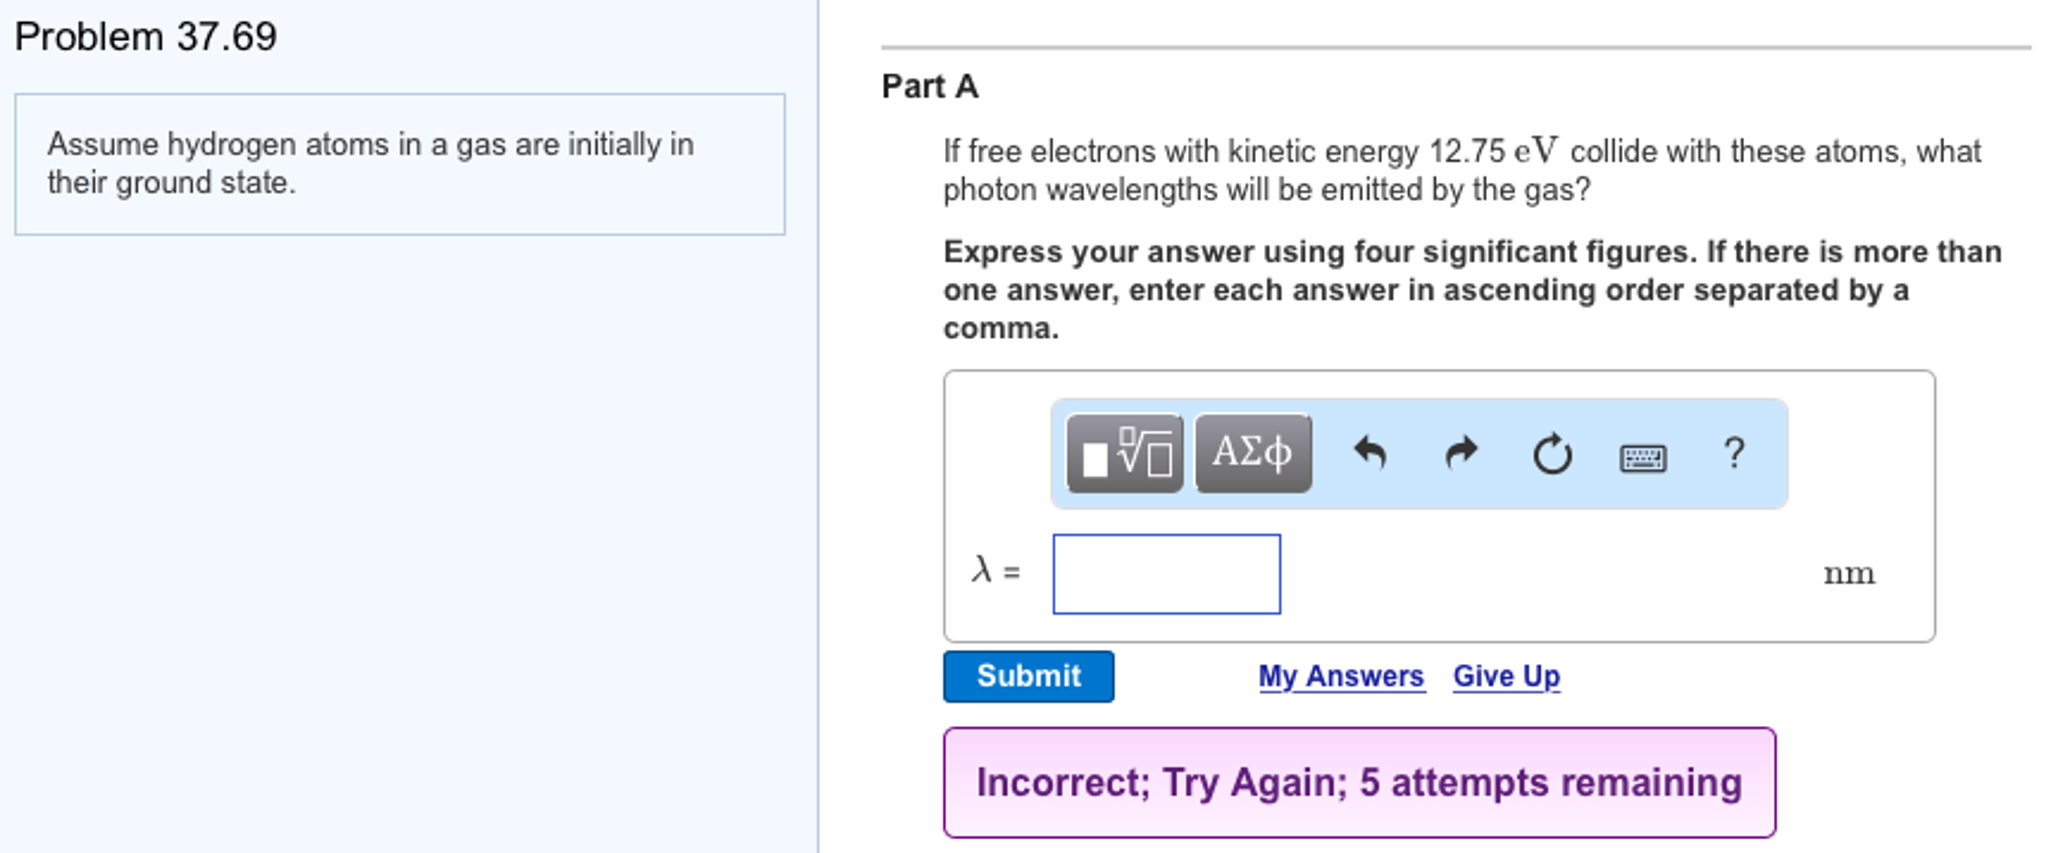
Task: Open the My Answers link
Action: click(1341, 676)
